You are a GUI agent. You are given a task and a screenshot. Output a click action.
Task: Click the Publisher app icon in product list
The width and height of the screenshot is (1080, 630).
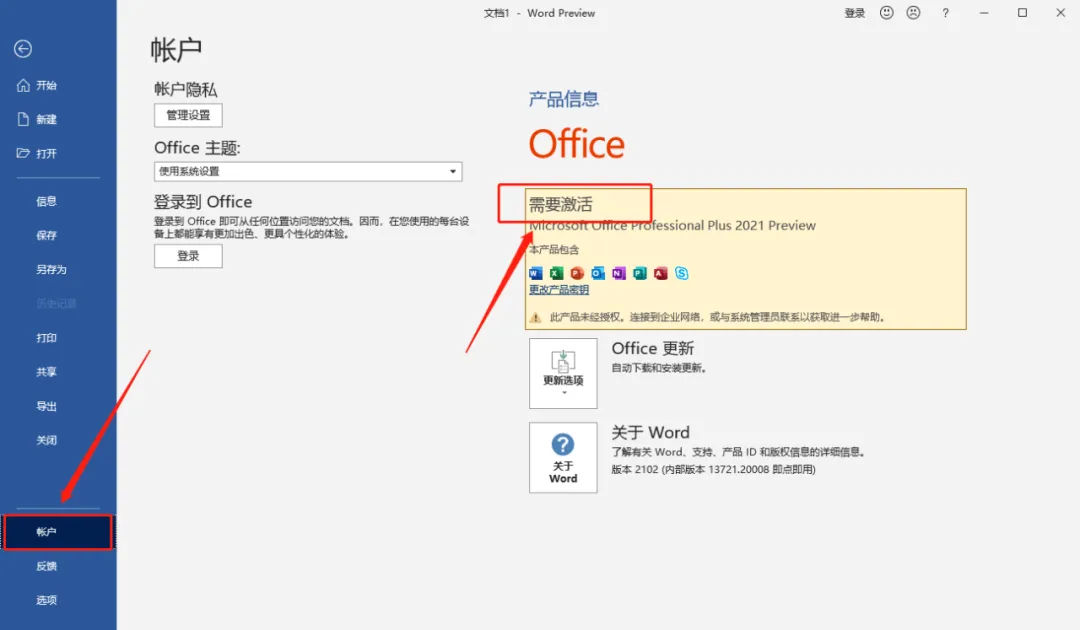640,273
